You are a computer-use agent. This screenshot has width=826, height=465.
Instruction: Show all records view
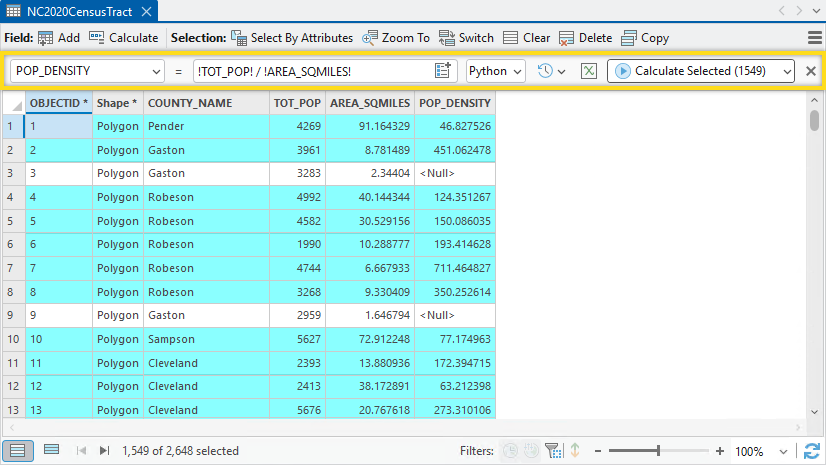pyautogui.click(x=18, y=451)
